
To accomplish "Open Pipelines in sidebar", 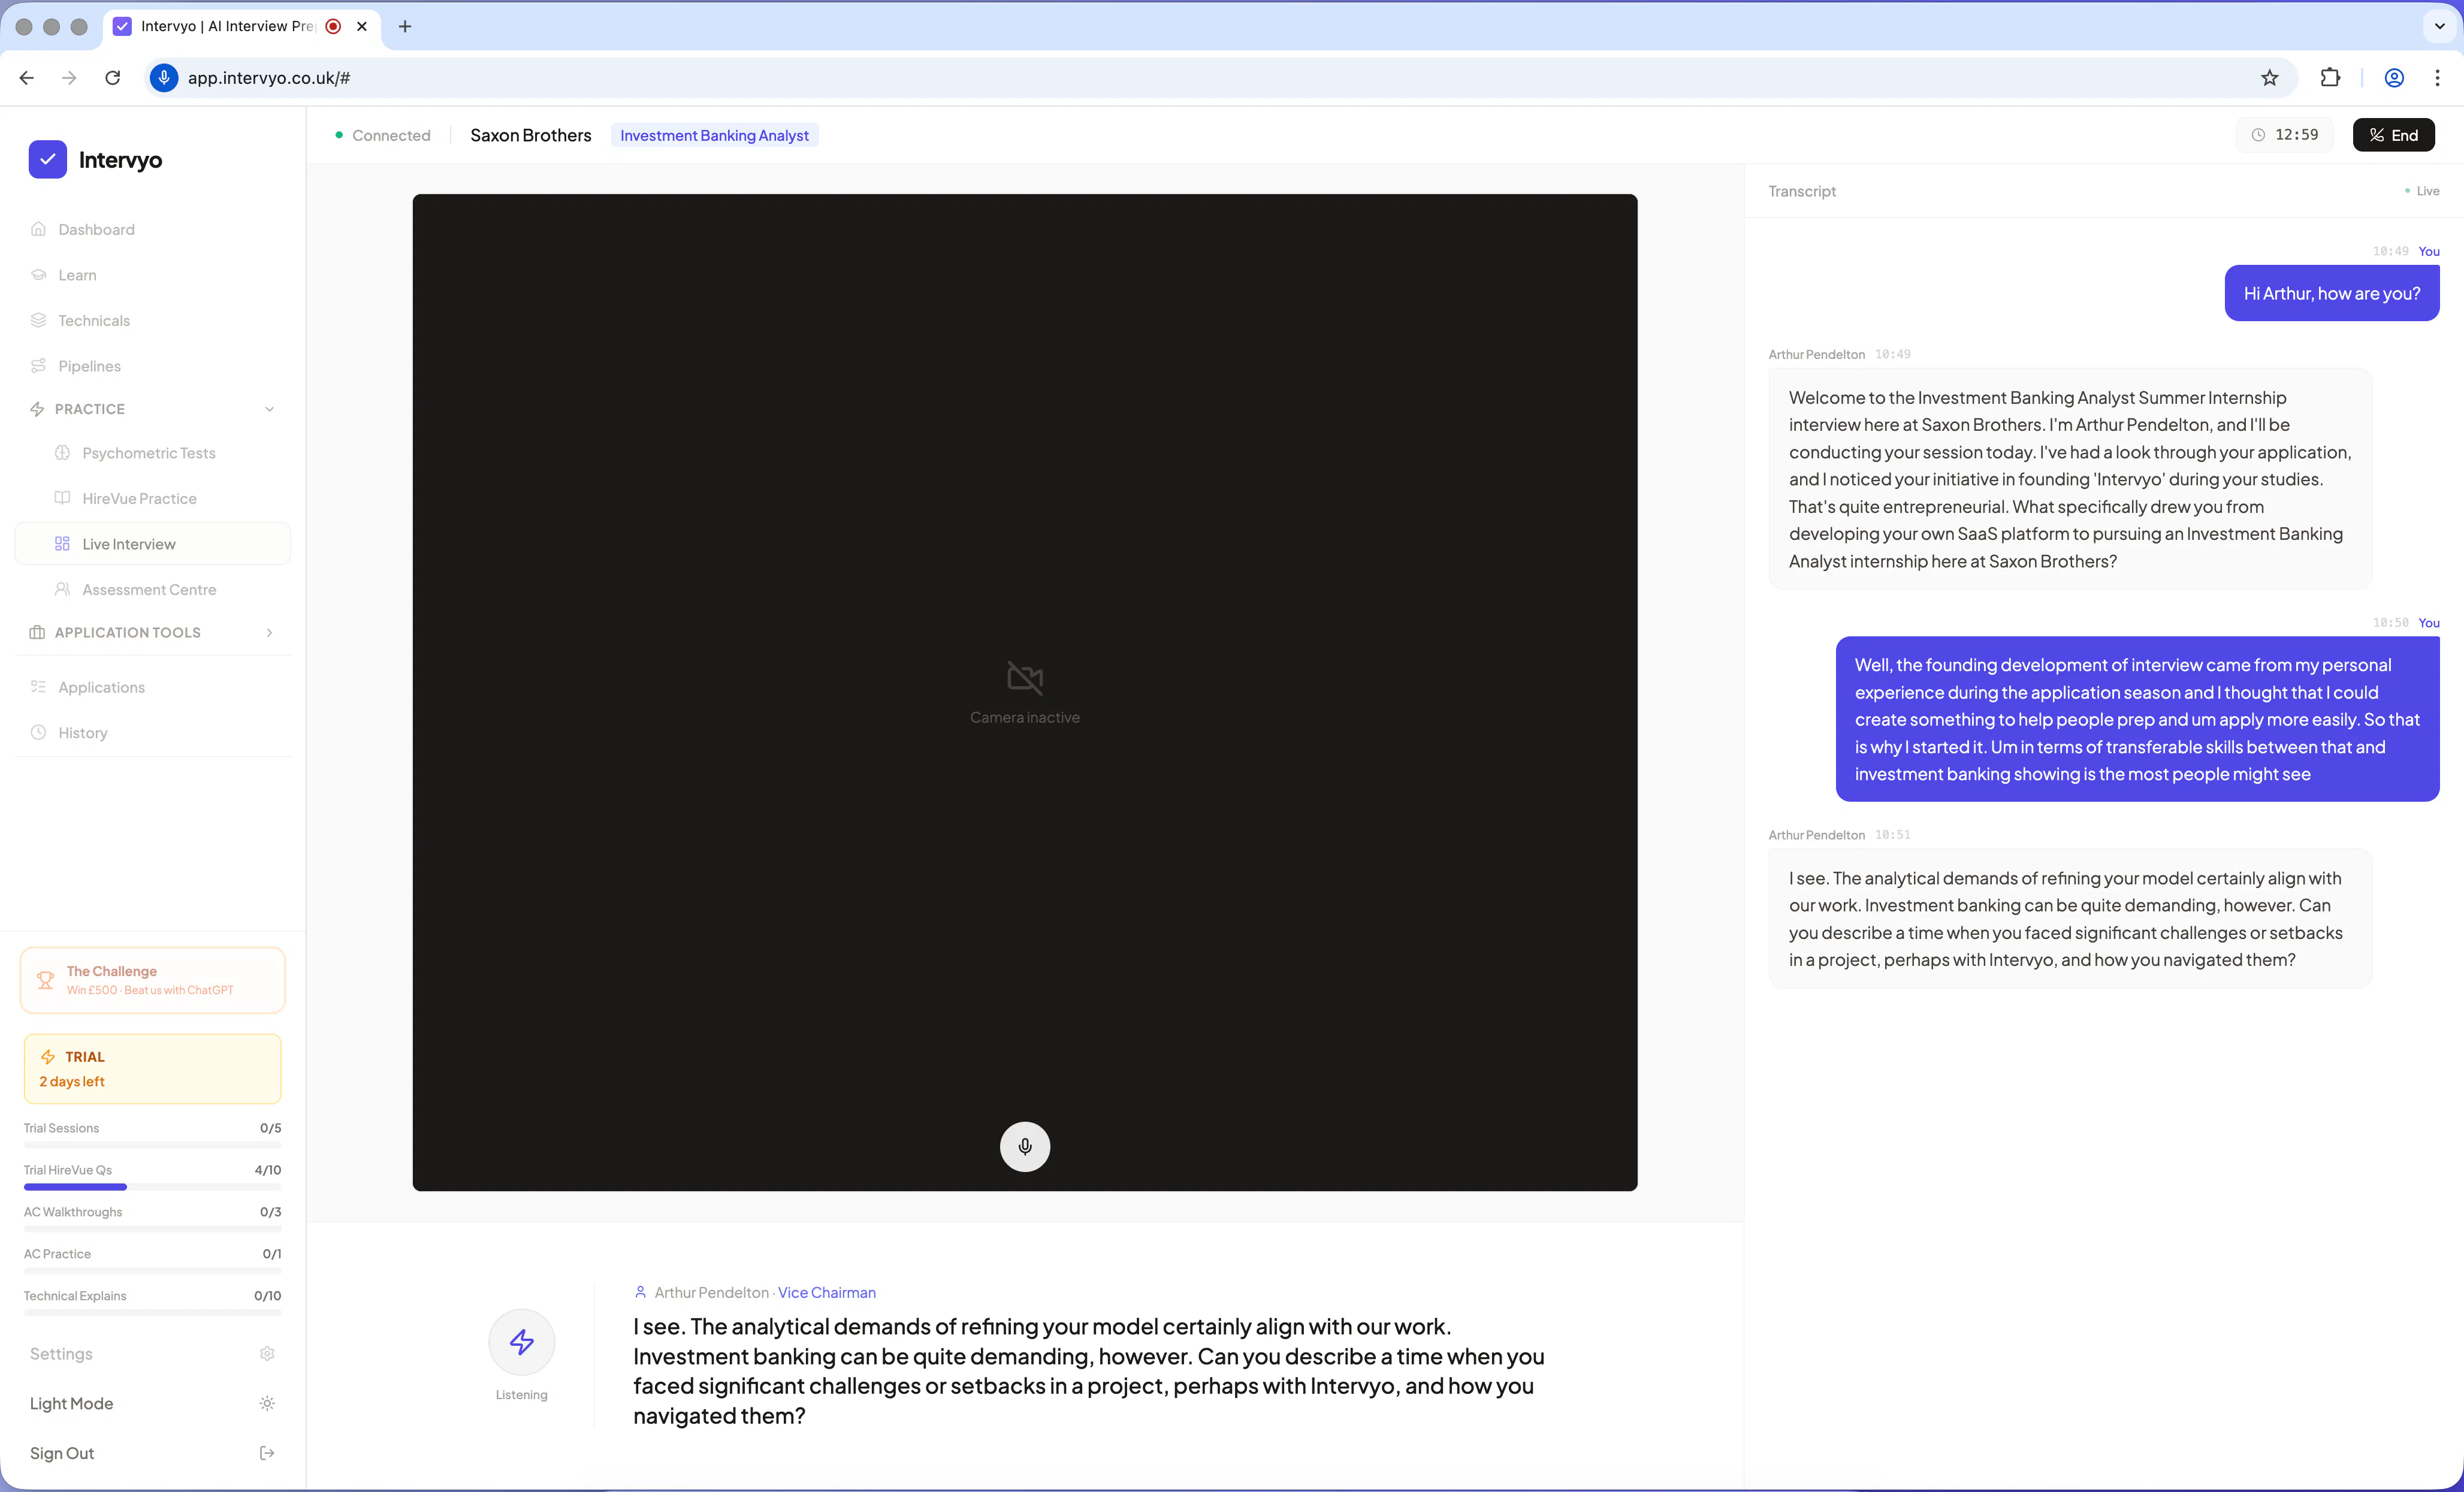I will (153, 366).
